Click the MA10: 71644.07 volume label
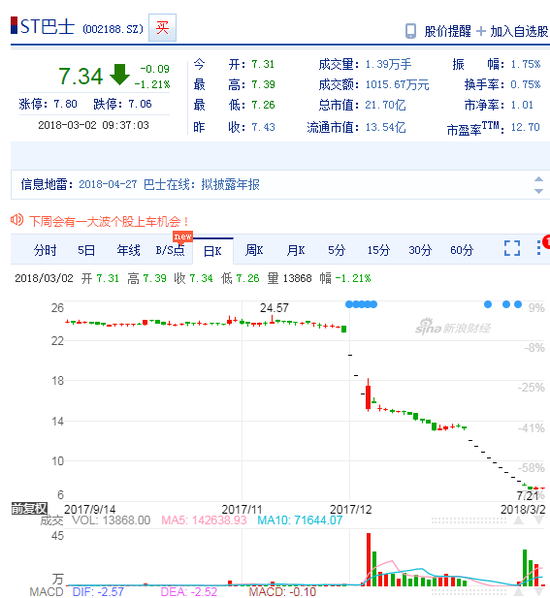 coord(300,520)
